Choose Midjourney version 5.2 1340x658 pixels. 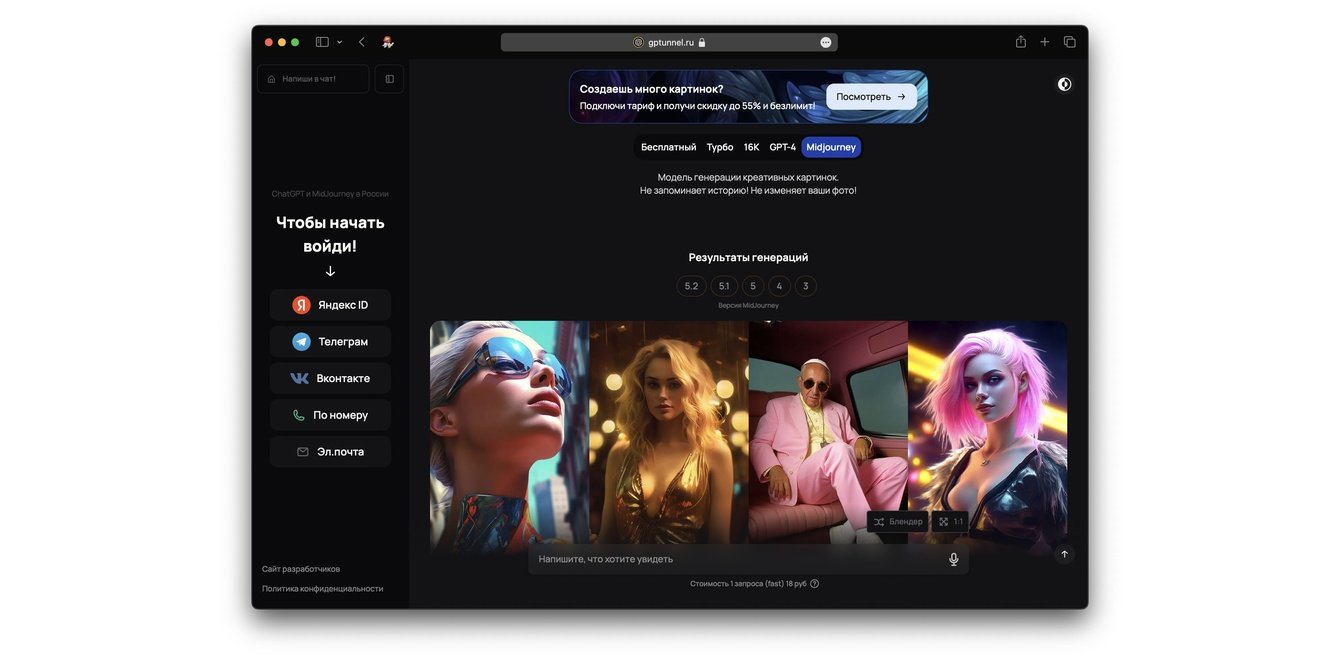pos(691,286)
